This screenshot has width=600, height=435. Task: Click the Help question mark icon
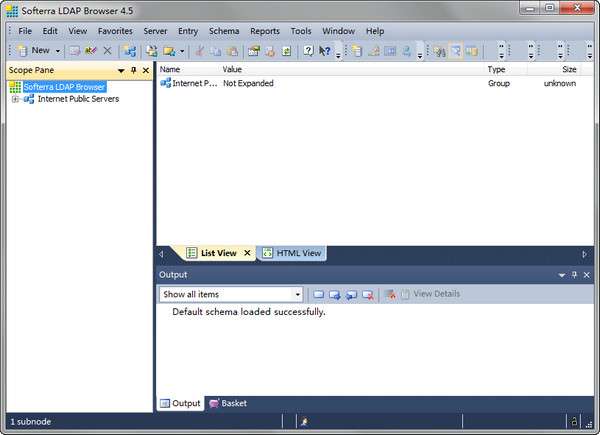click(x=308, y=51)
